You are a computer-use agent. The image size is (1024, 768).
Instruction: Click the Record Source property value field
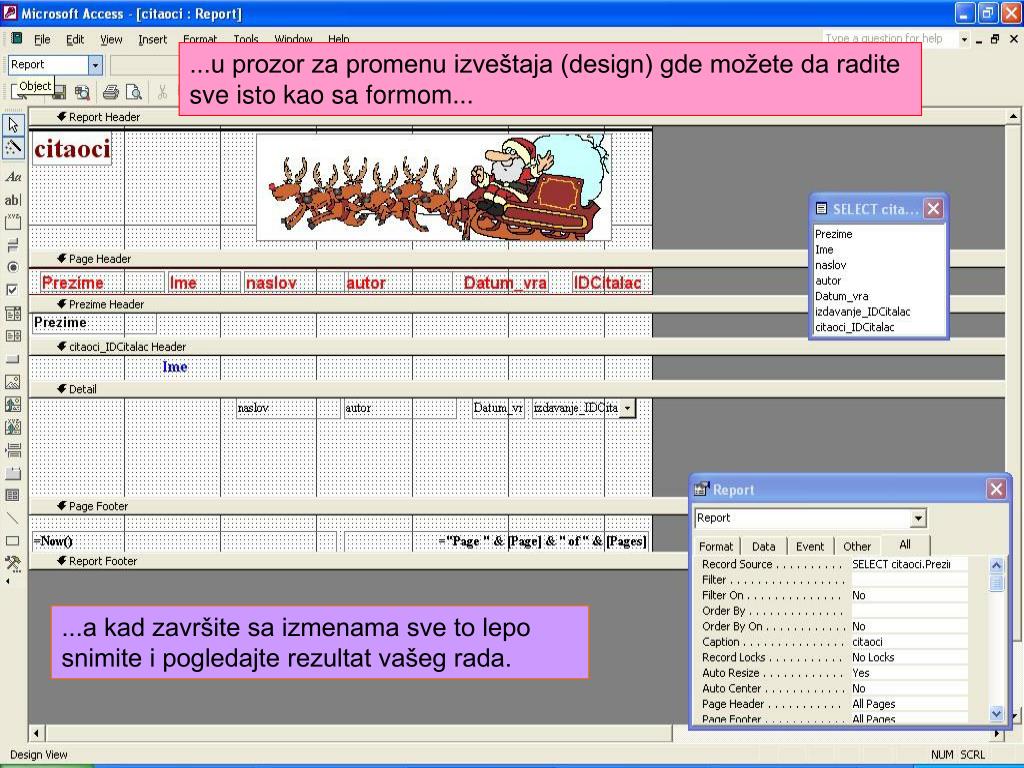(x=908, y=564)
